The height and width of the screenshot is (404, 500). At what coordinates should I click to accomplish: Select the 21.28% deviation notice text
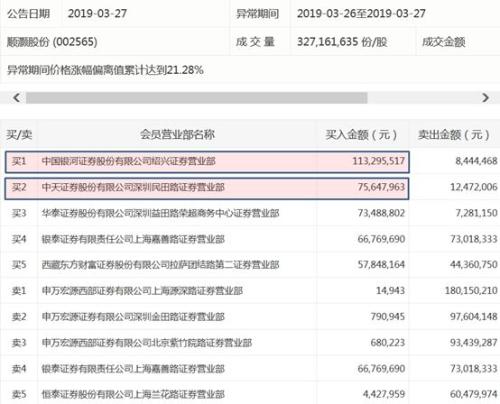coord(105,70)
